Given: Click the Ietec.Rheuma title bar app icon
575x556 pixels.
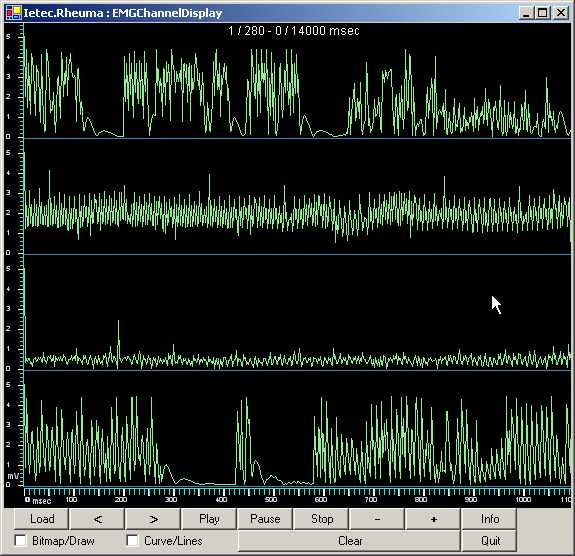Looking at the screenshot, I should (x=14, y=13).
